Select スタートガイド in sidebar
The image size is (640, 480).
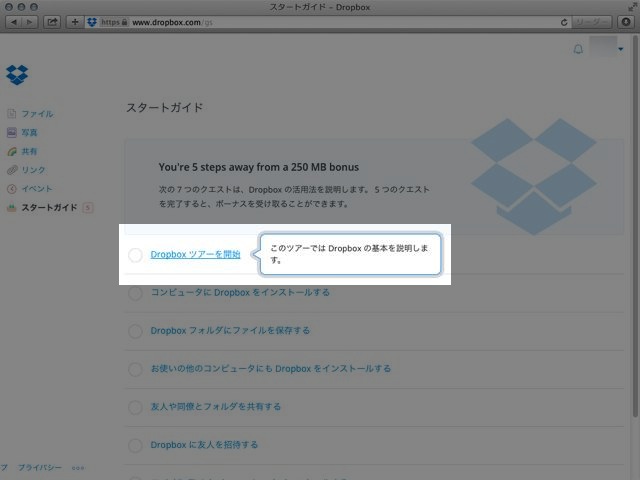pos(49,207)
